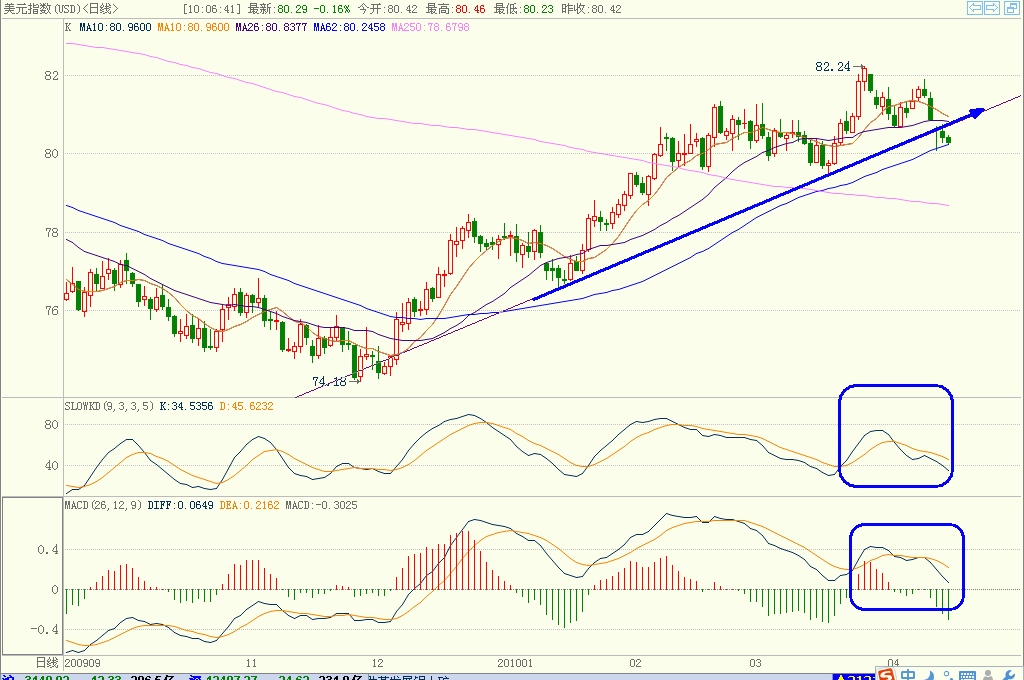Click the DEA:0.2162 value
Image resolution: width=1024 pixels, height=680 pixels.
pos(249,506)
